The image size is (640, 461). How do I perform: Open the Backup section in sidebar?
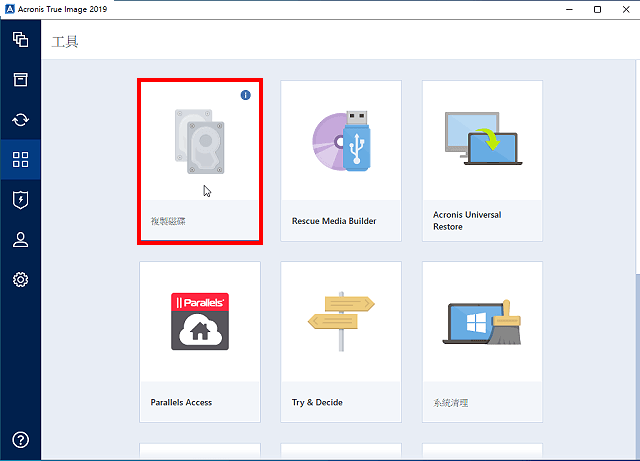pos(20,41)
